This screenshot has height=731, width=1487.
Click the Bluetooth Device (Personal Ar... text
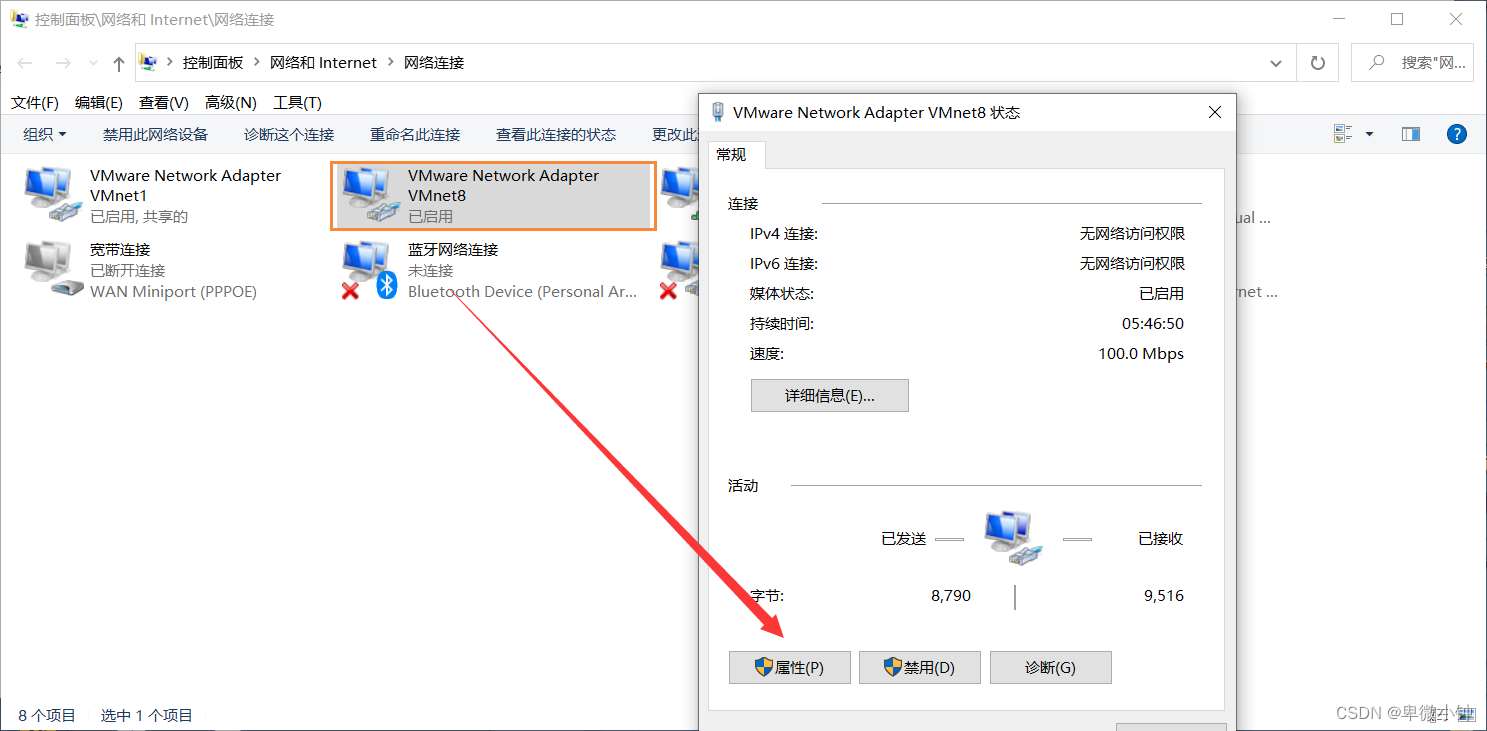(x=522, y=292)
